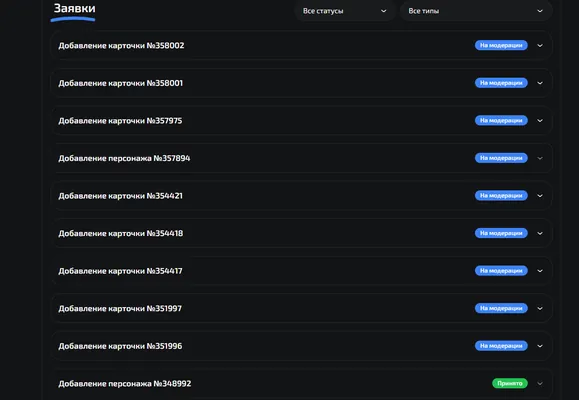Click "На модерации" badge of request №354418
This screenshot has height=400, width=579.
click(x=501, y=233)
